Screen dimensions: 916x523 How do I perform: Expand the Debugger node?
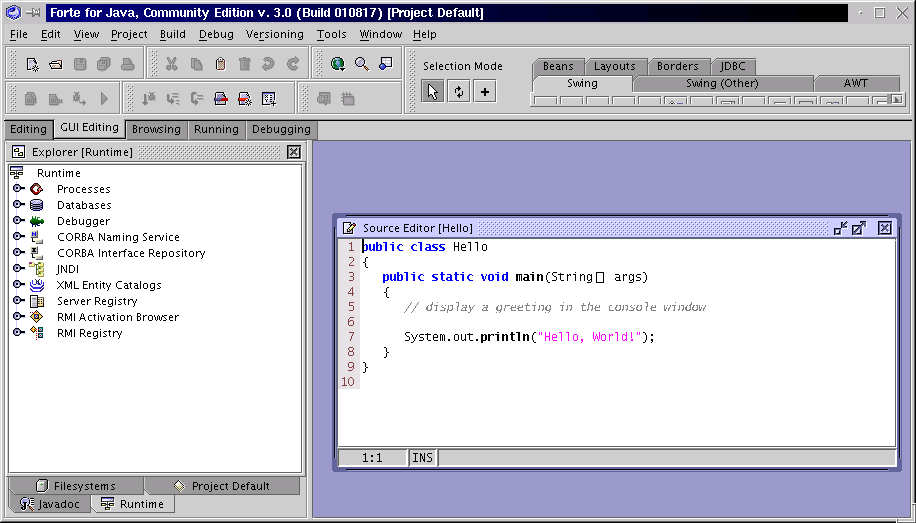click(18, 220)
